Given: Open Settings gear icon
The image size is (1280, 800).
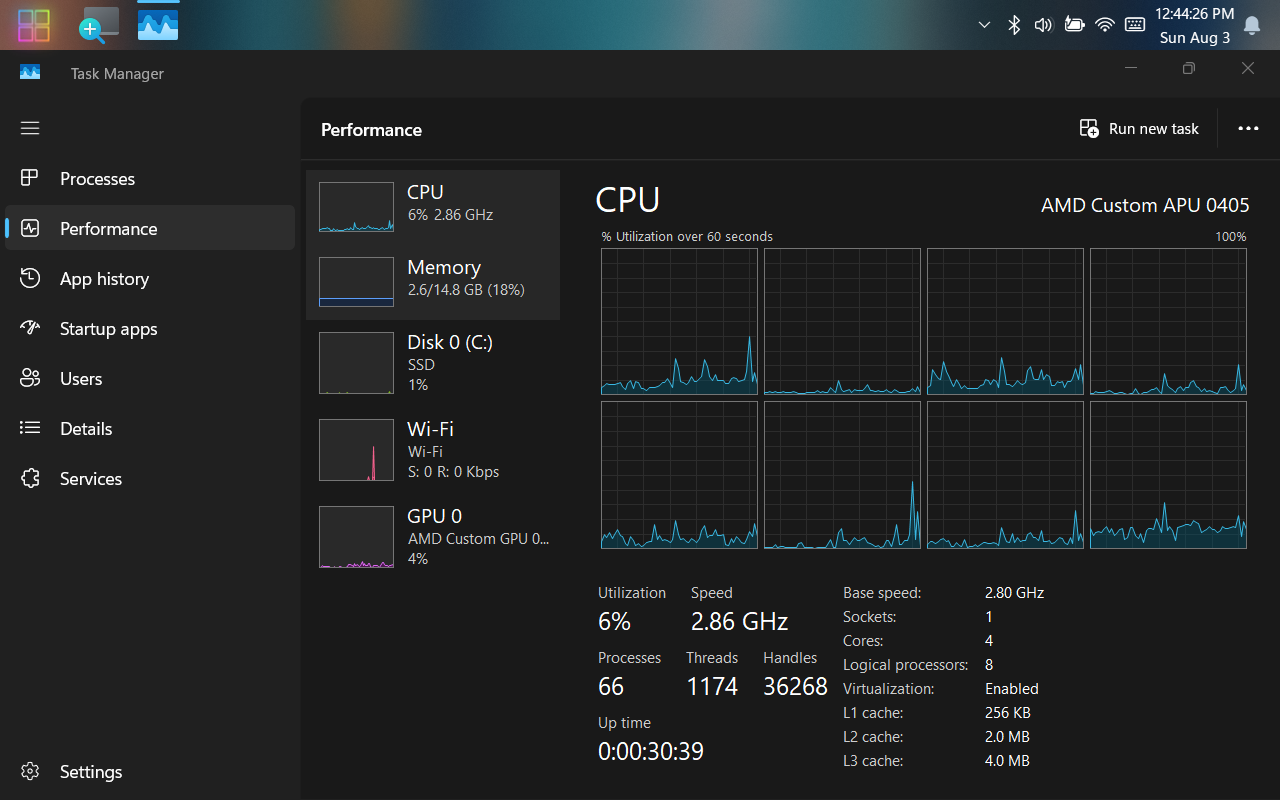Looking at the screenshot, I should (x=30, y=772).
